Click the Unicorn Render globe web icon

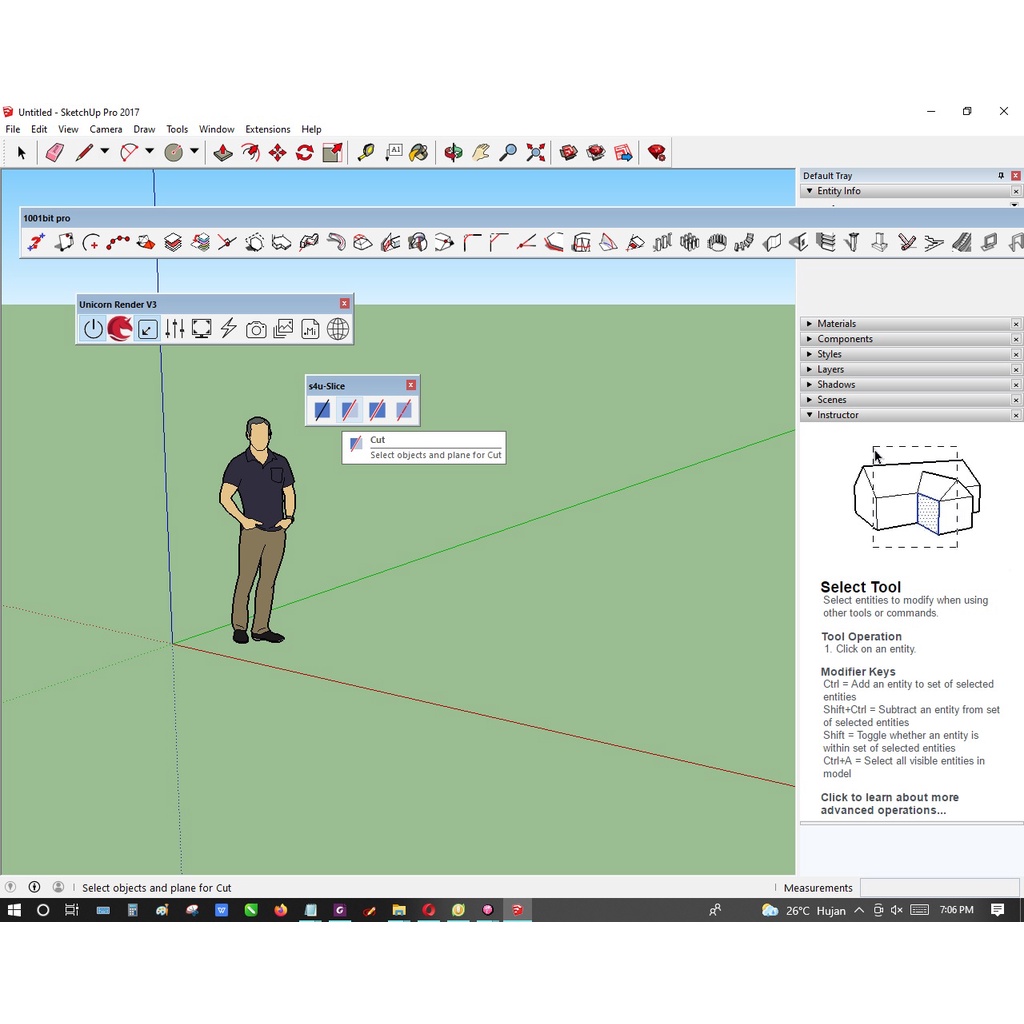pyautogui.click(x=338, y=328)
